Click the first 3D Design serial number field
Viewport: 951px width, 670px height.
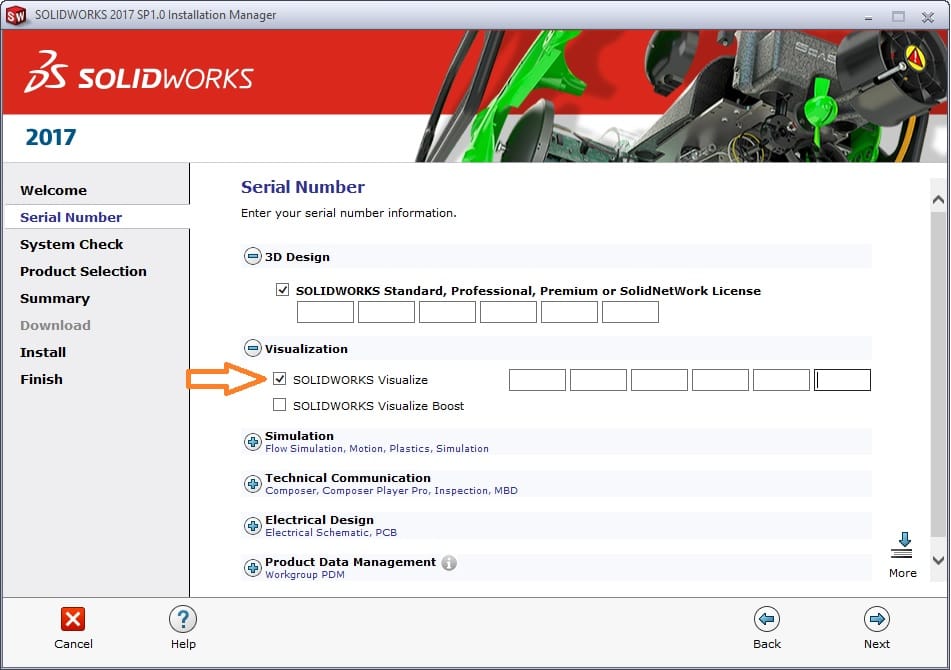(325, 312)
